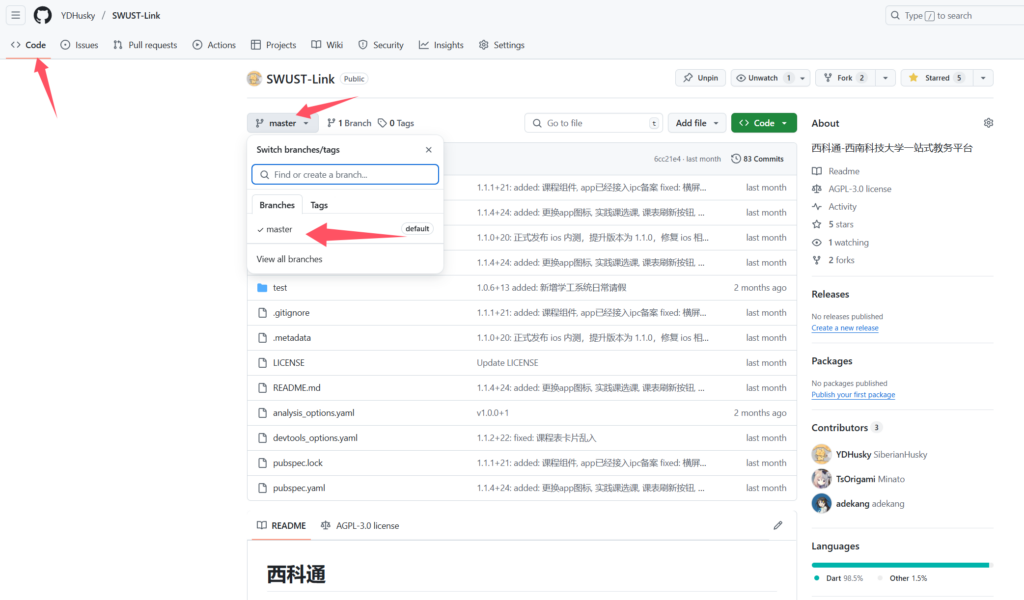Click the Find or create a branch field
This screenshot has height=600, width=1024.
345,175
